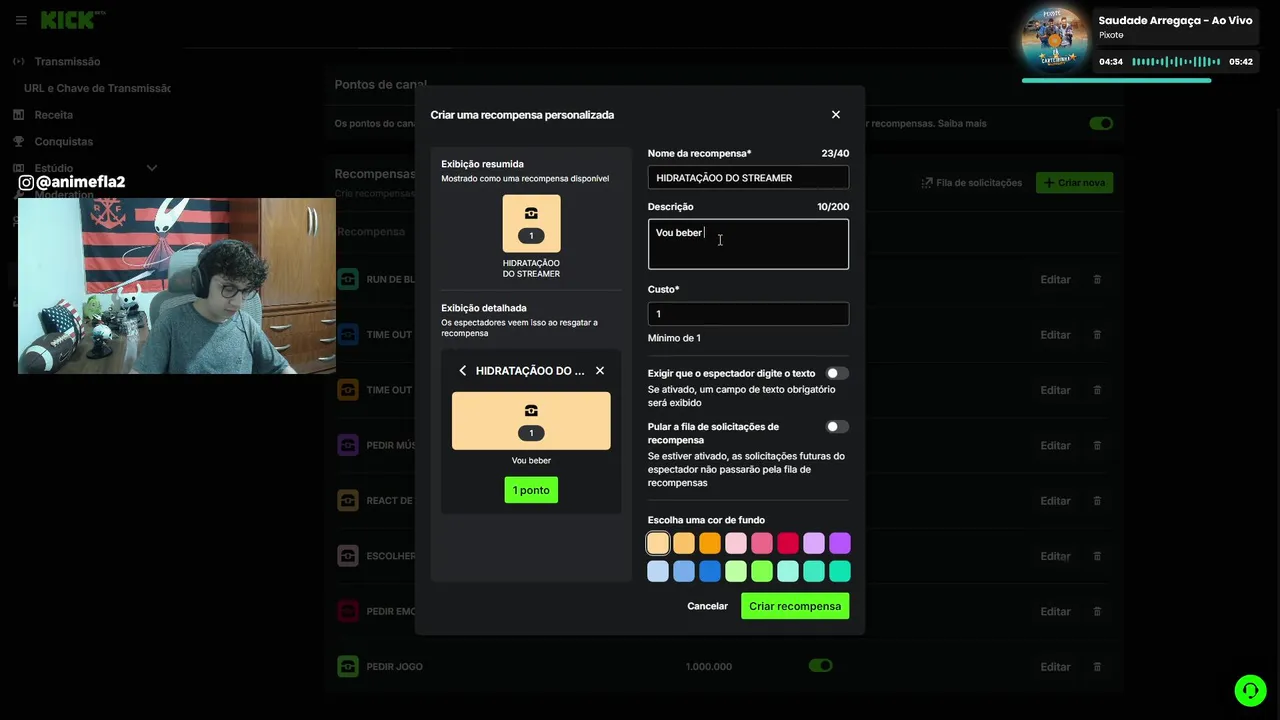
Task: Open the hamburger menu beside Kick logo
Action: tap(21, 20)
